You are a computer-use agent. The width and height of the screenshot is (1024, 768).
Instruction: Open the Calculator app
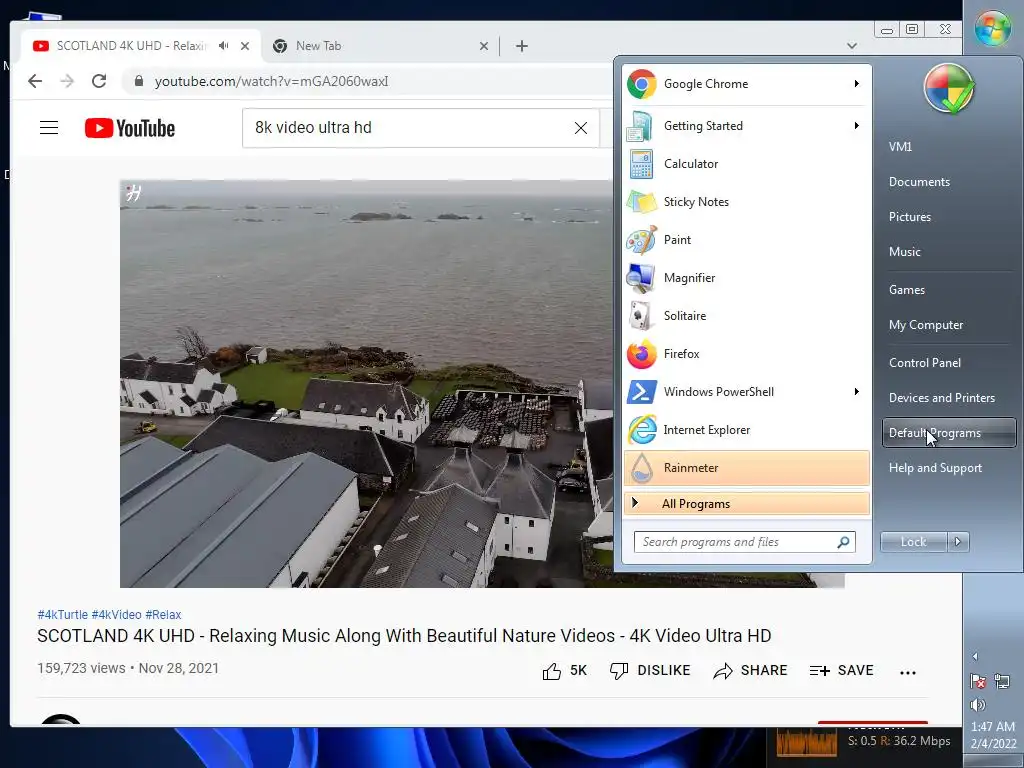[x=746, y=164]
